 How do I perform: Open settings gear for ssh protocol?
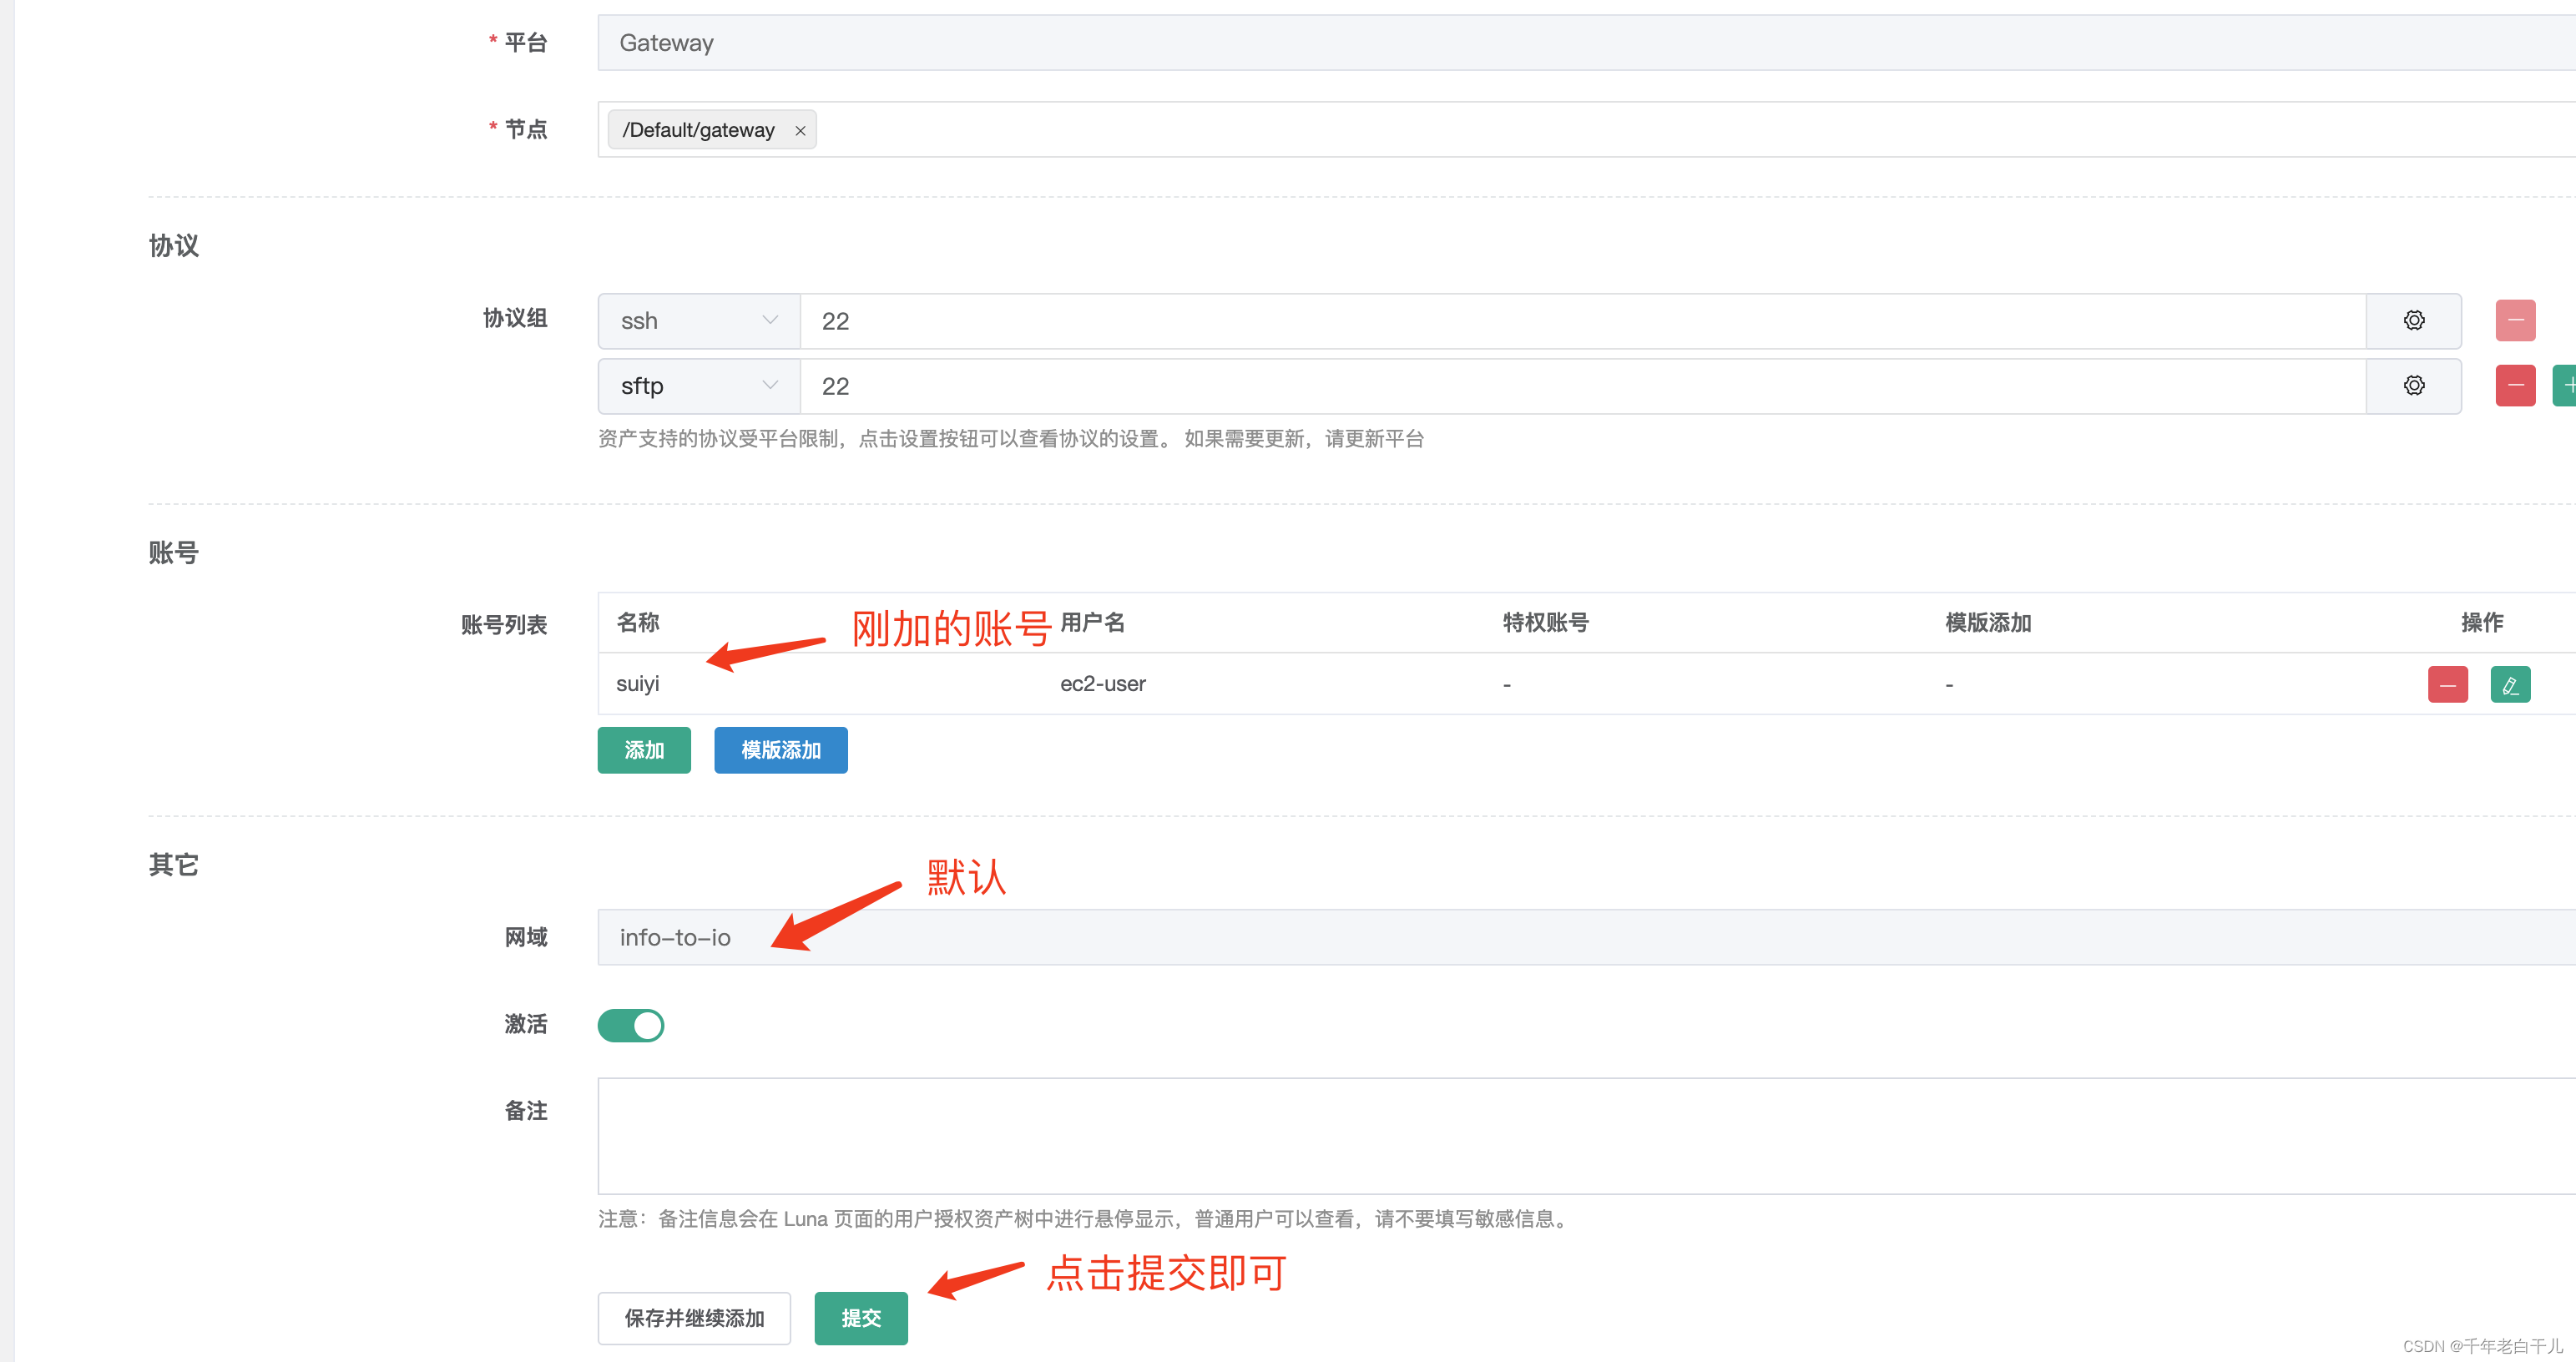pos(2413,321)
